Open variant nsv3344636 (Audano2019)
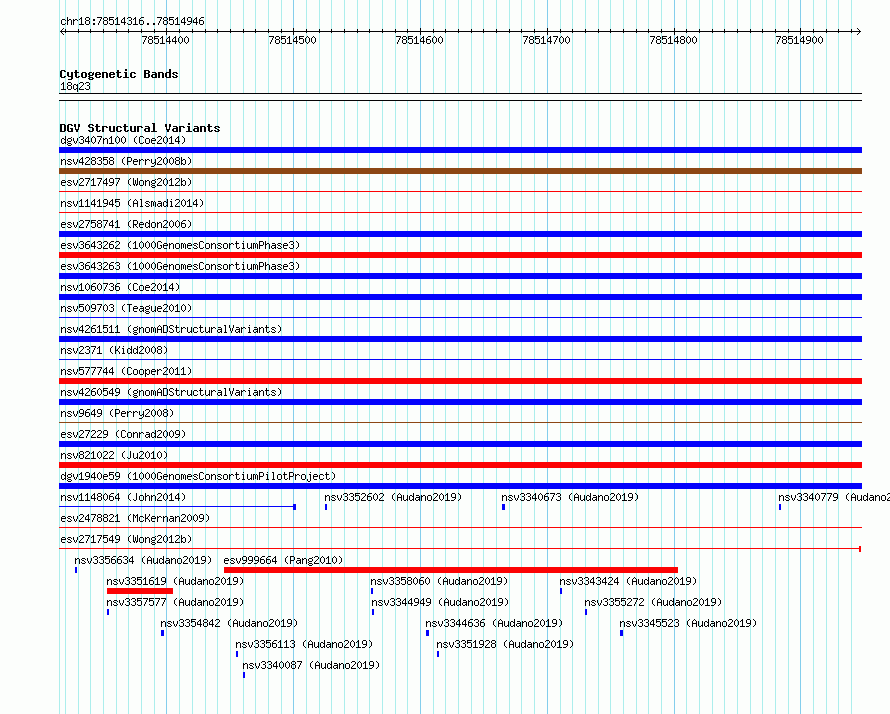Screen dimensions: 890x714 (494, 623)
